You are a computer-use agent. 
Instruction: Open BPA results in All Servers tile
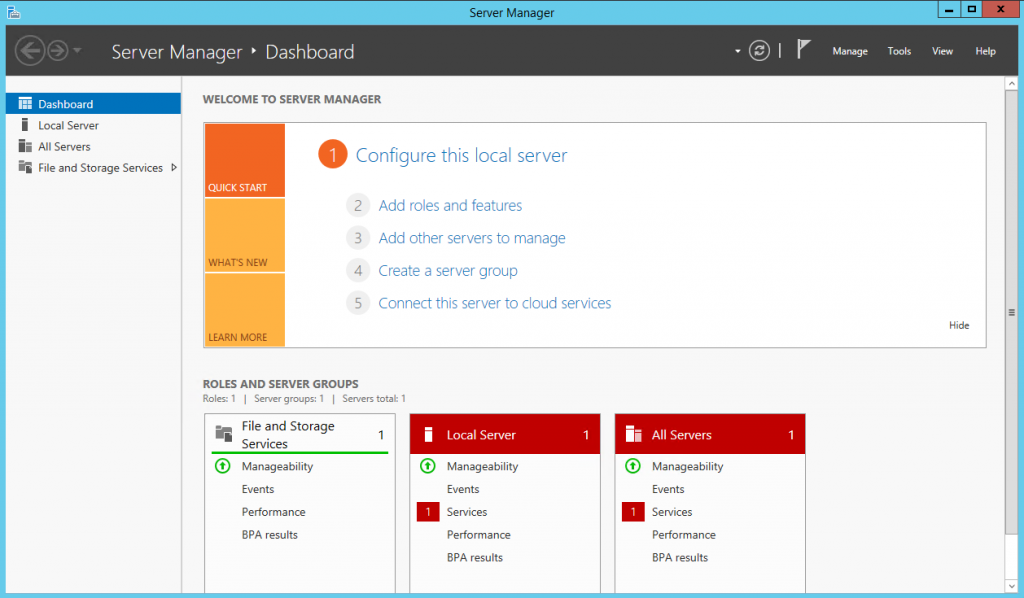(x=679, y=558)
